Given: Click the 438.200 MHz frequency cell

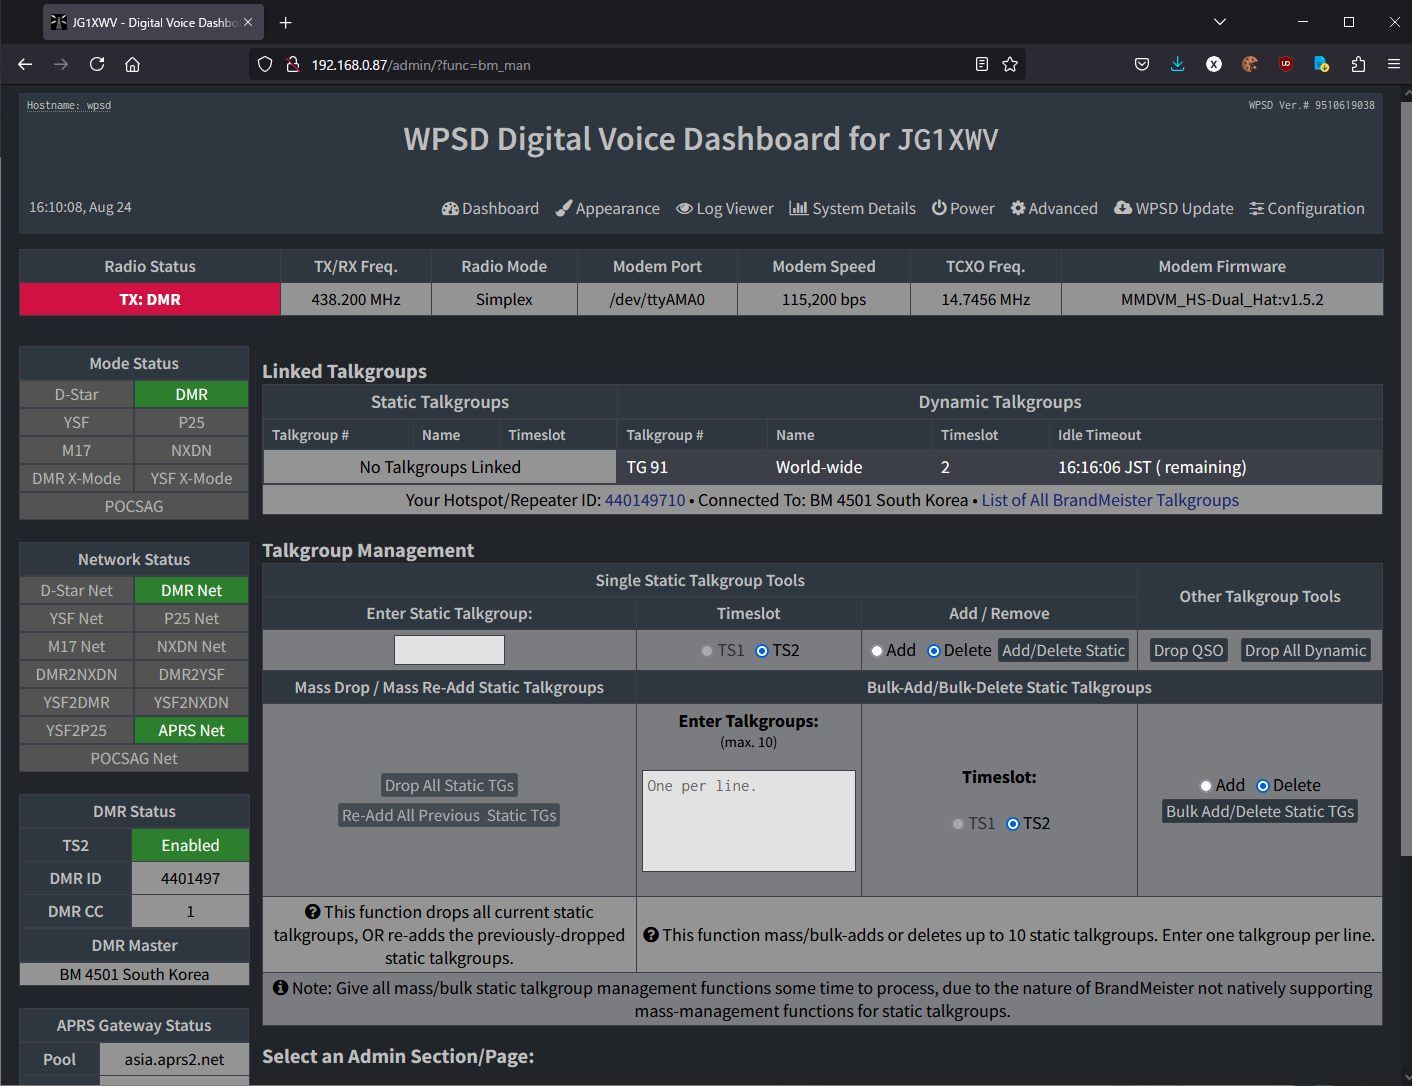Looking at the screenshot, I should 356,299.
